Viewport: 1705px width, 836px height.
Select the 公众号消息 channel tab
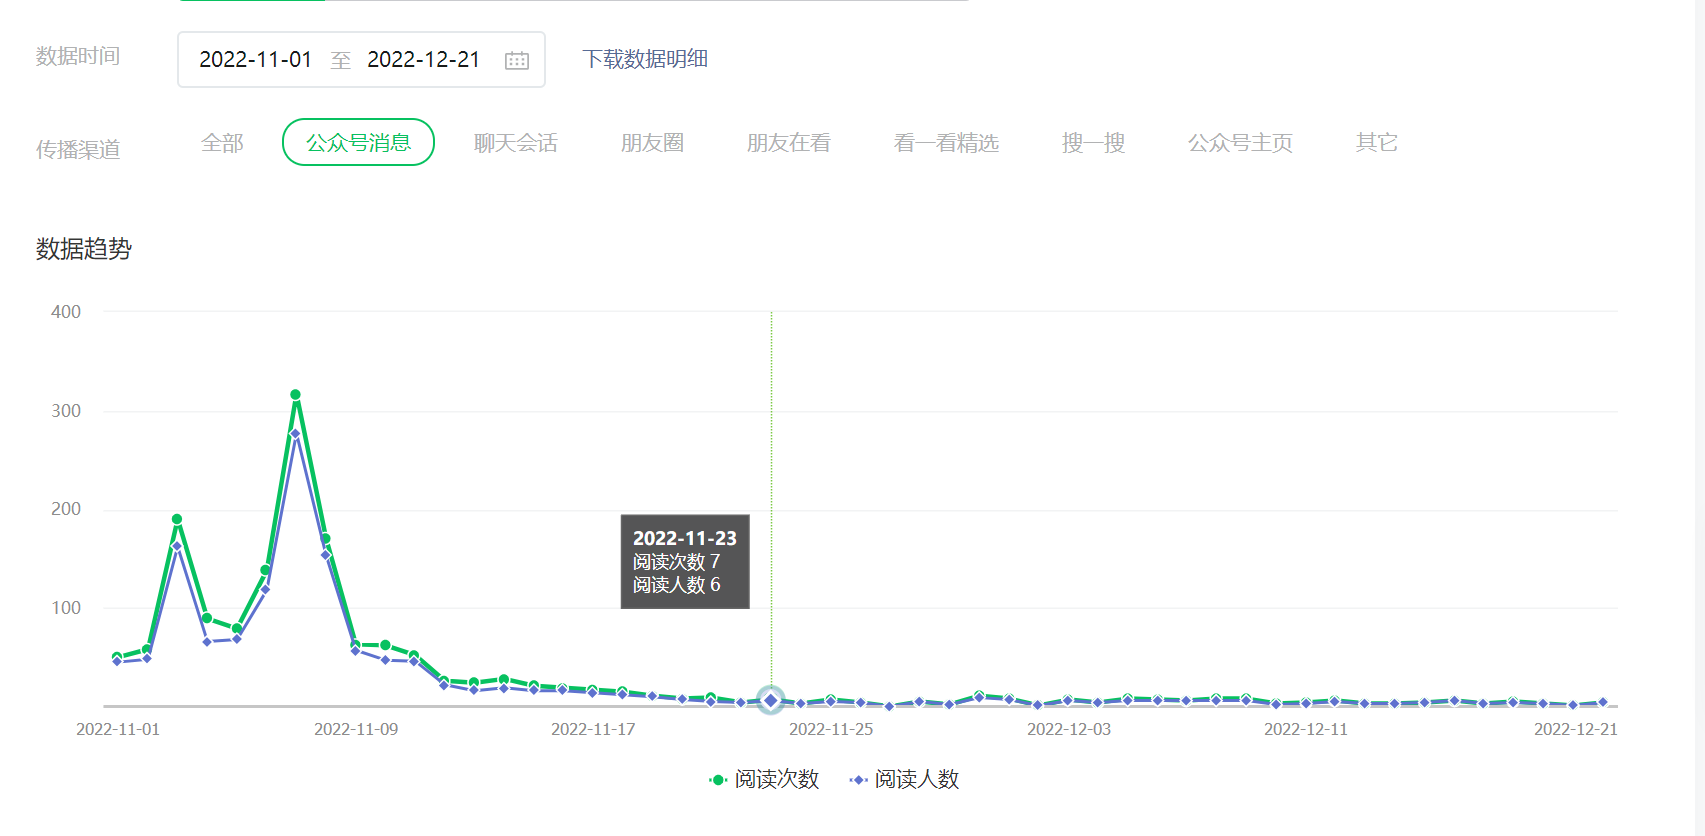[x=358, y=142]
